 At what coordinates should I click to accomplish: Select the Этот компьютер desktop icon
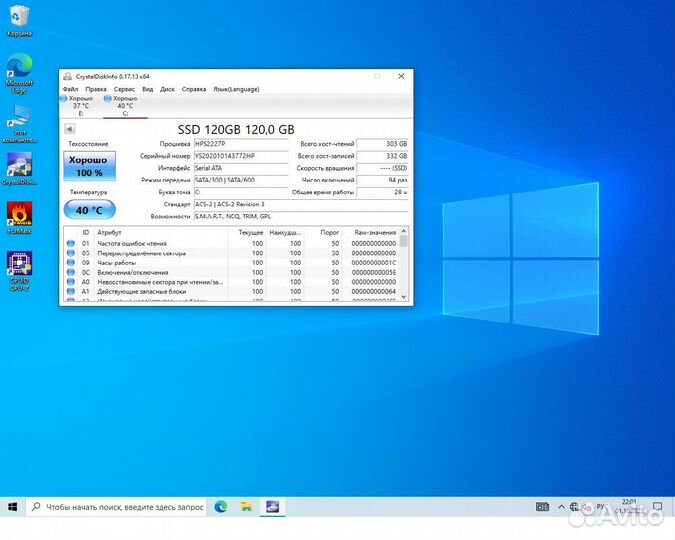[x=19, y=123]
